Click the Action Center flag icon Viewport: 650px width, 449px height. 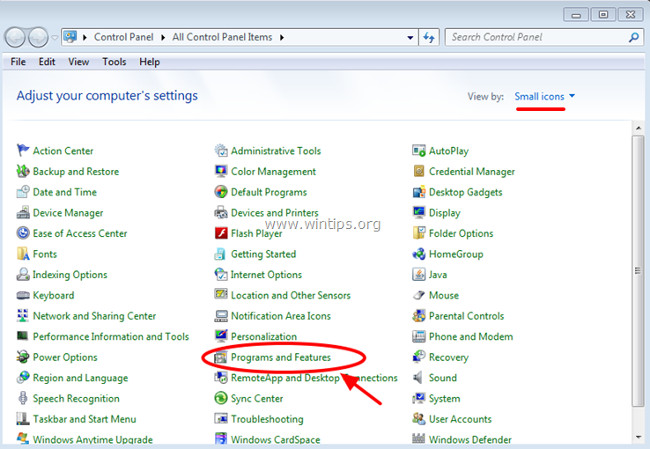[24, 151]
